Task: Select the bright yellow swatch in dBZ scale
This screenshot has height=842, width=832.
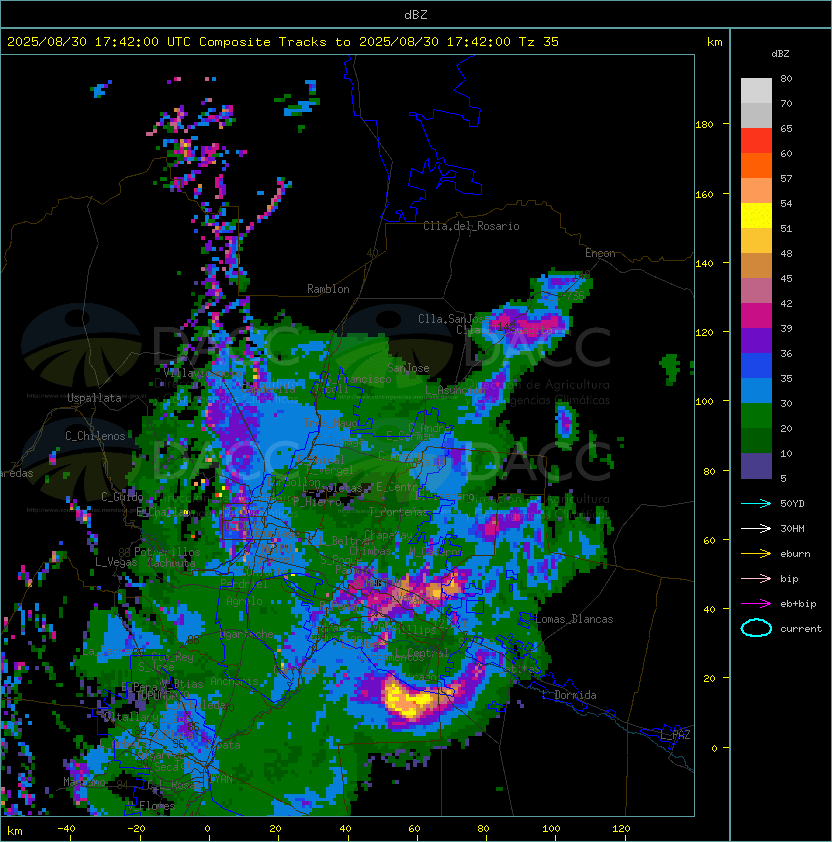Action: [x=756, y=216]
